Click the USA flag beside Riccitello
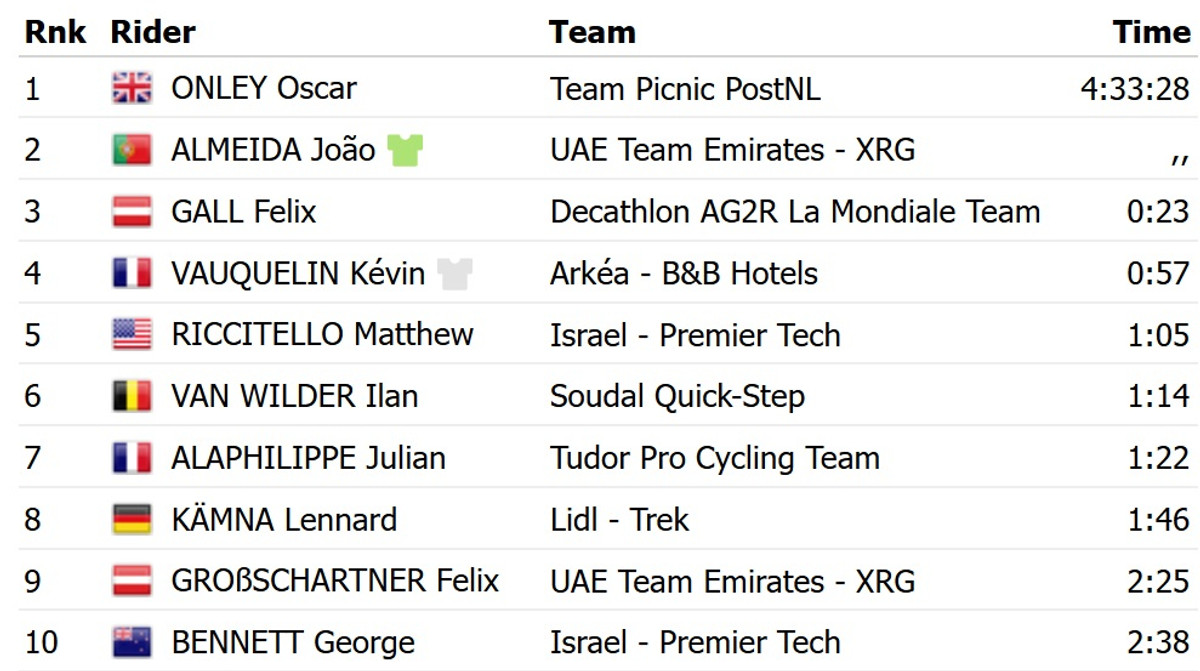The image size is (1200, 671). pyautogui.click(x=131, y=335)
